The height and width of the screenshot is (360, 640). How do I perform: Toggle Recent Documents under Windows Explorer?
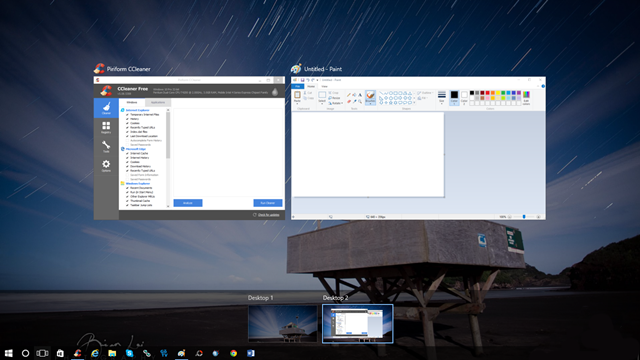pos(127,188)
